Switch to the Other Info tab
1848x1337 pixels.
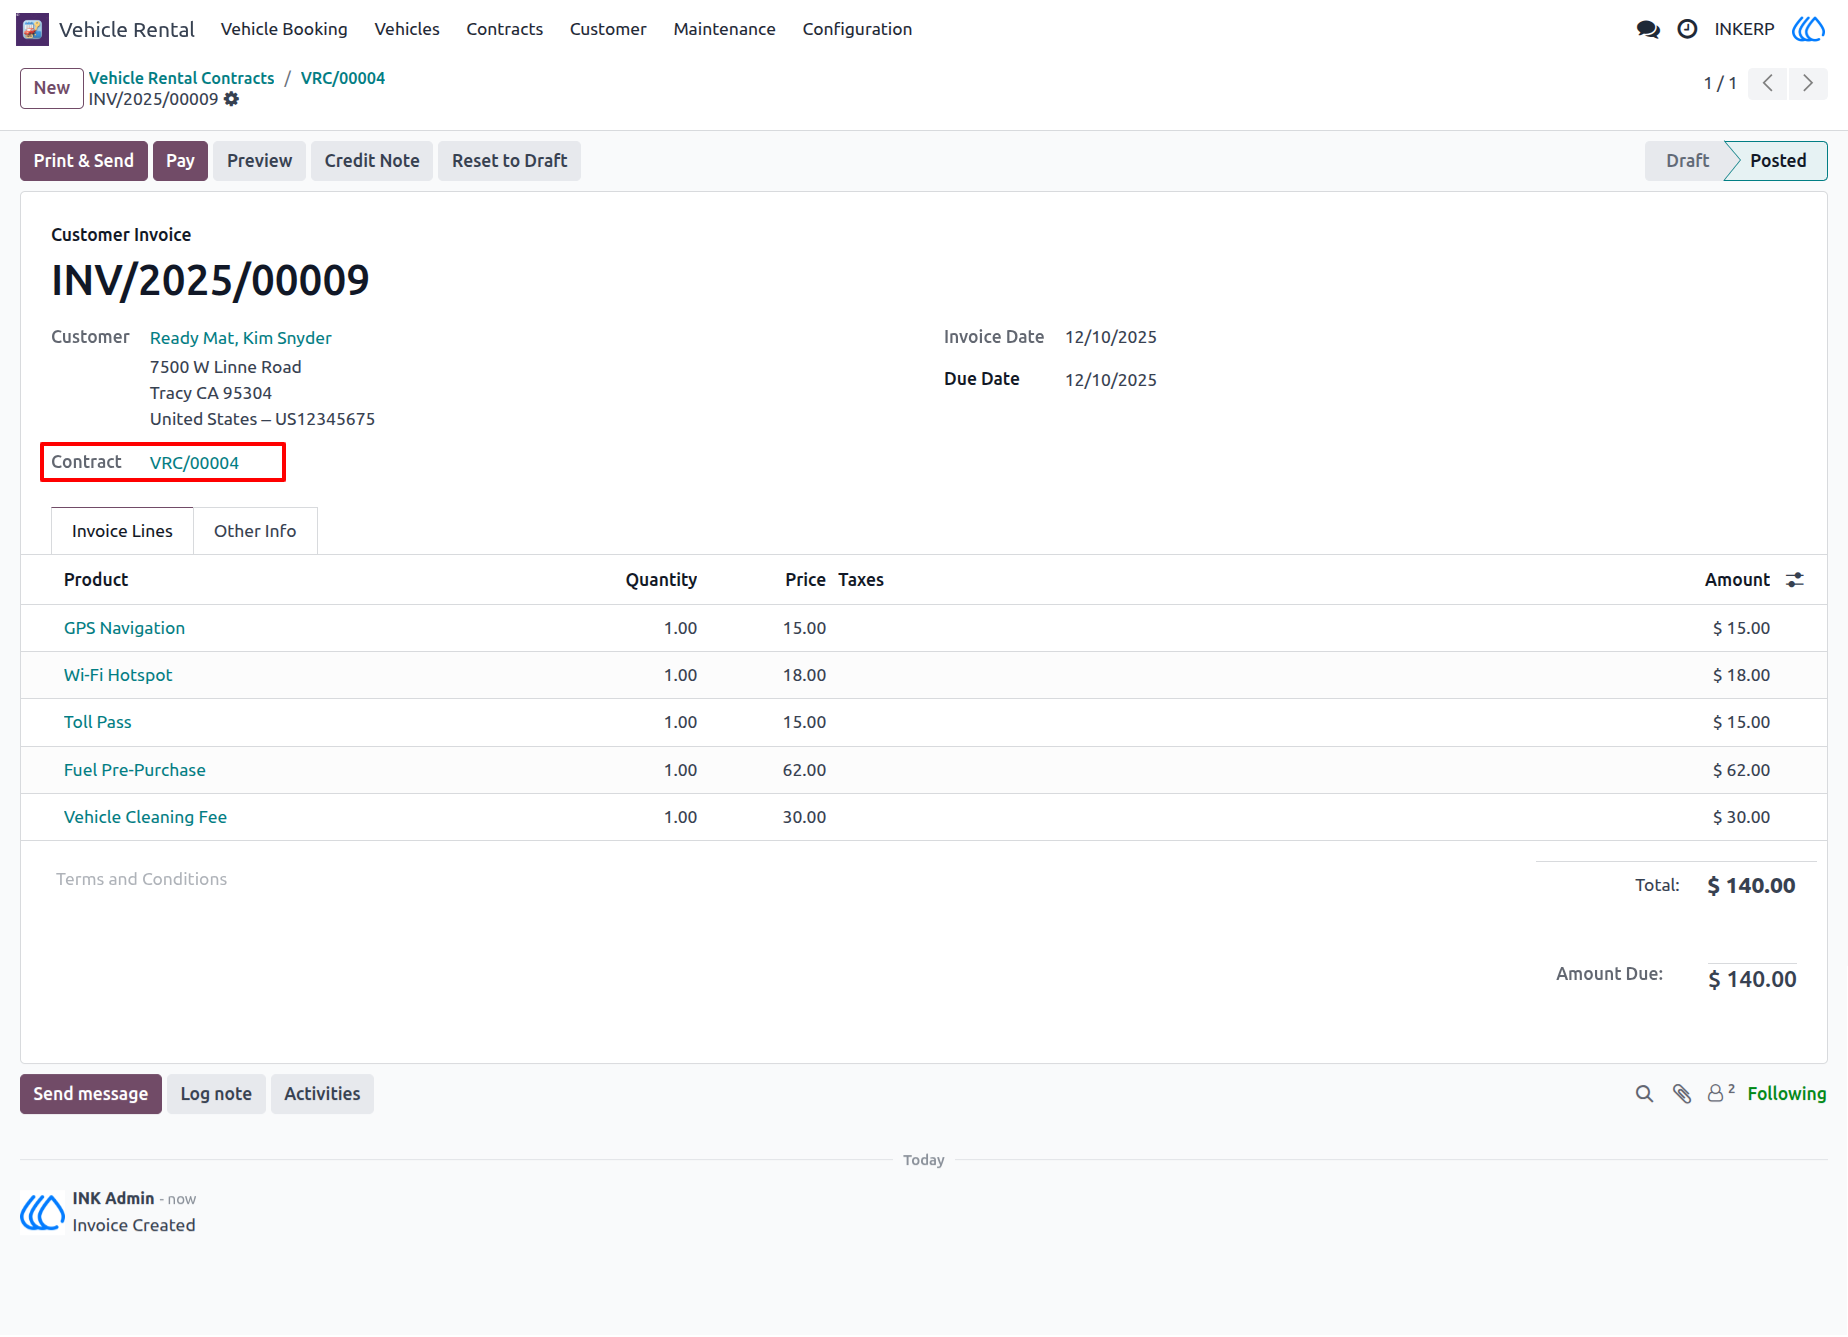point(255,531)
